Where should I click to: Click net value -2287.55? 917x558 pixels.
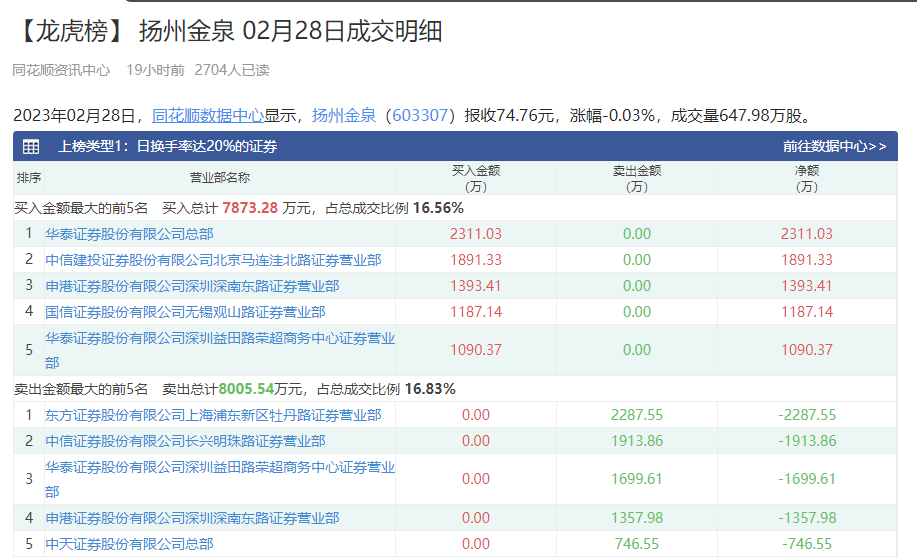[x=807, y=415]
